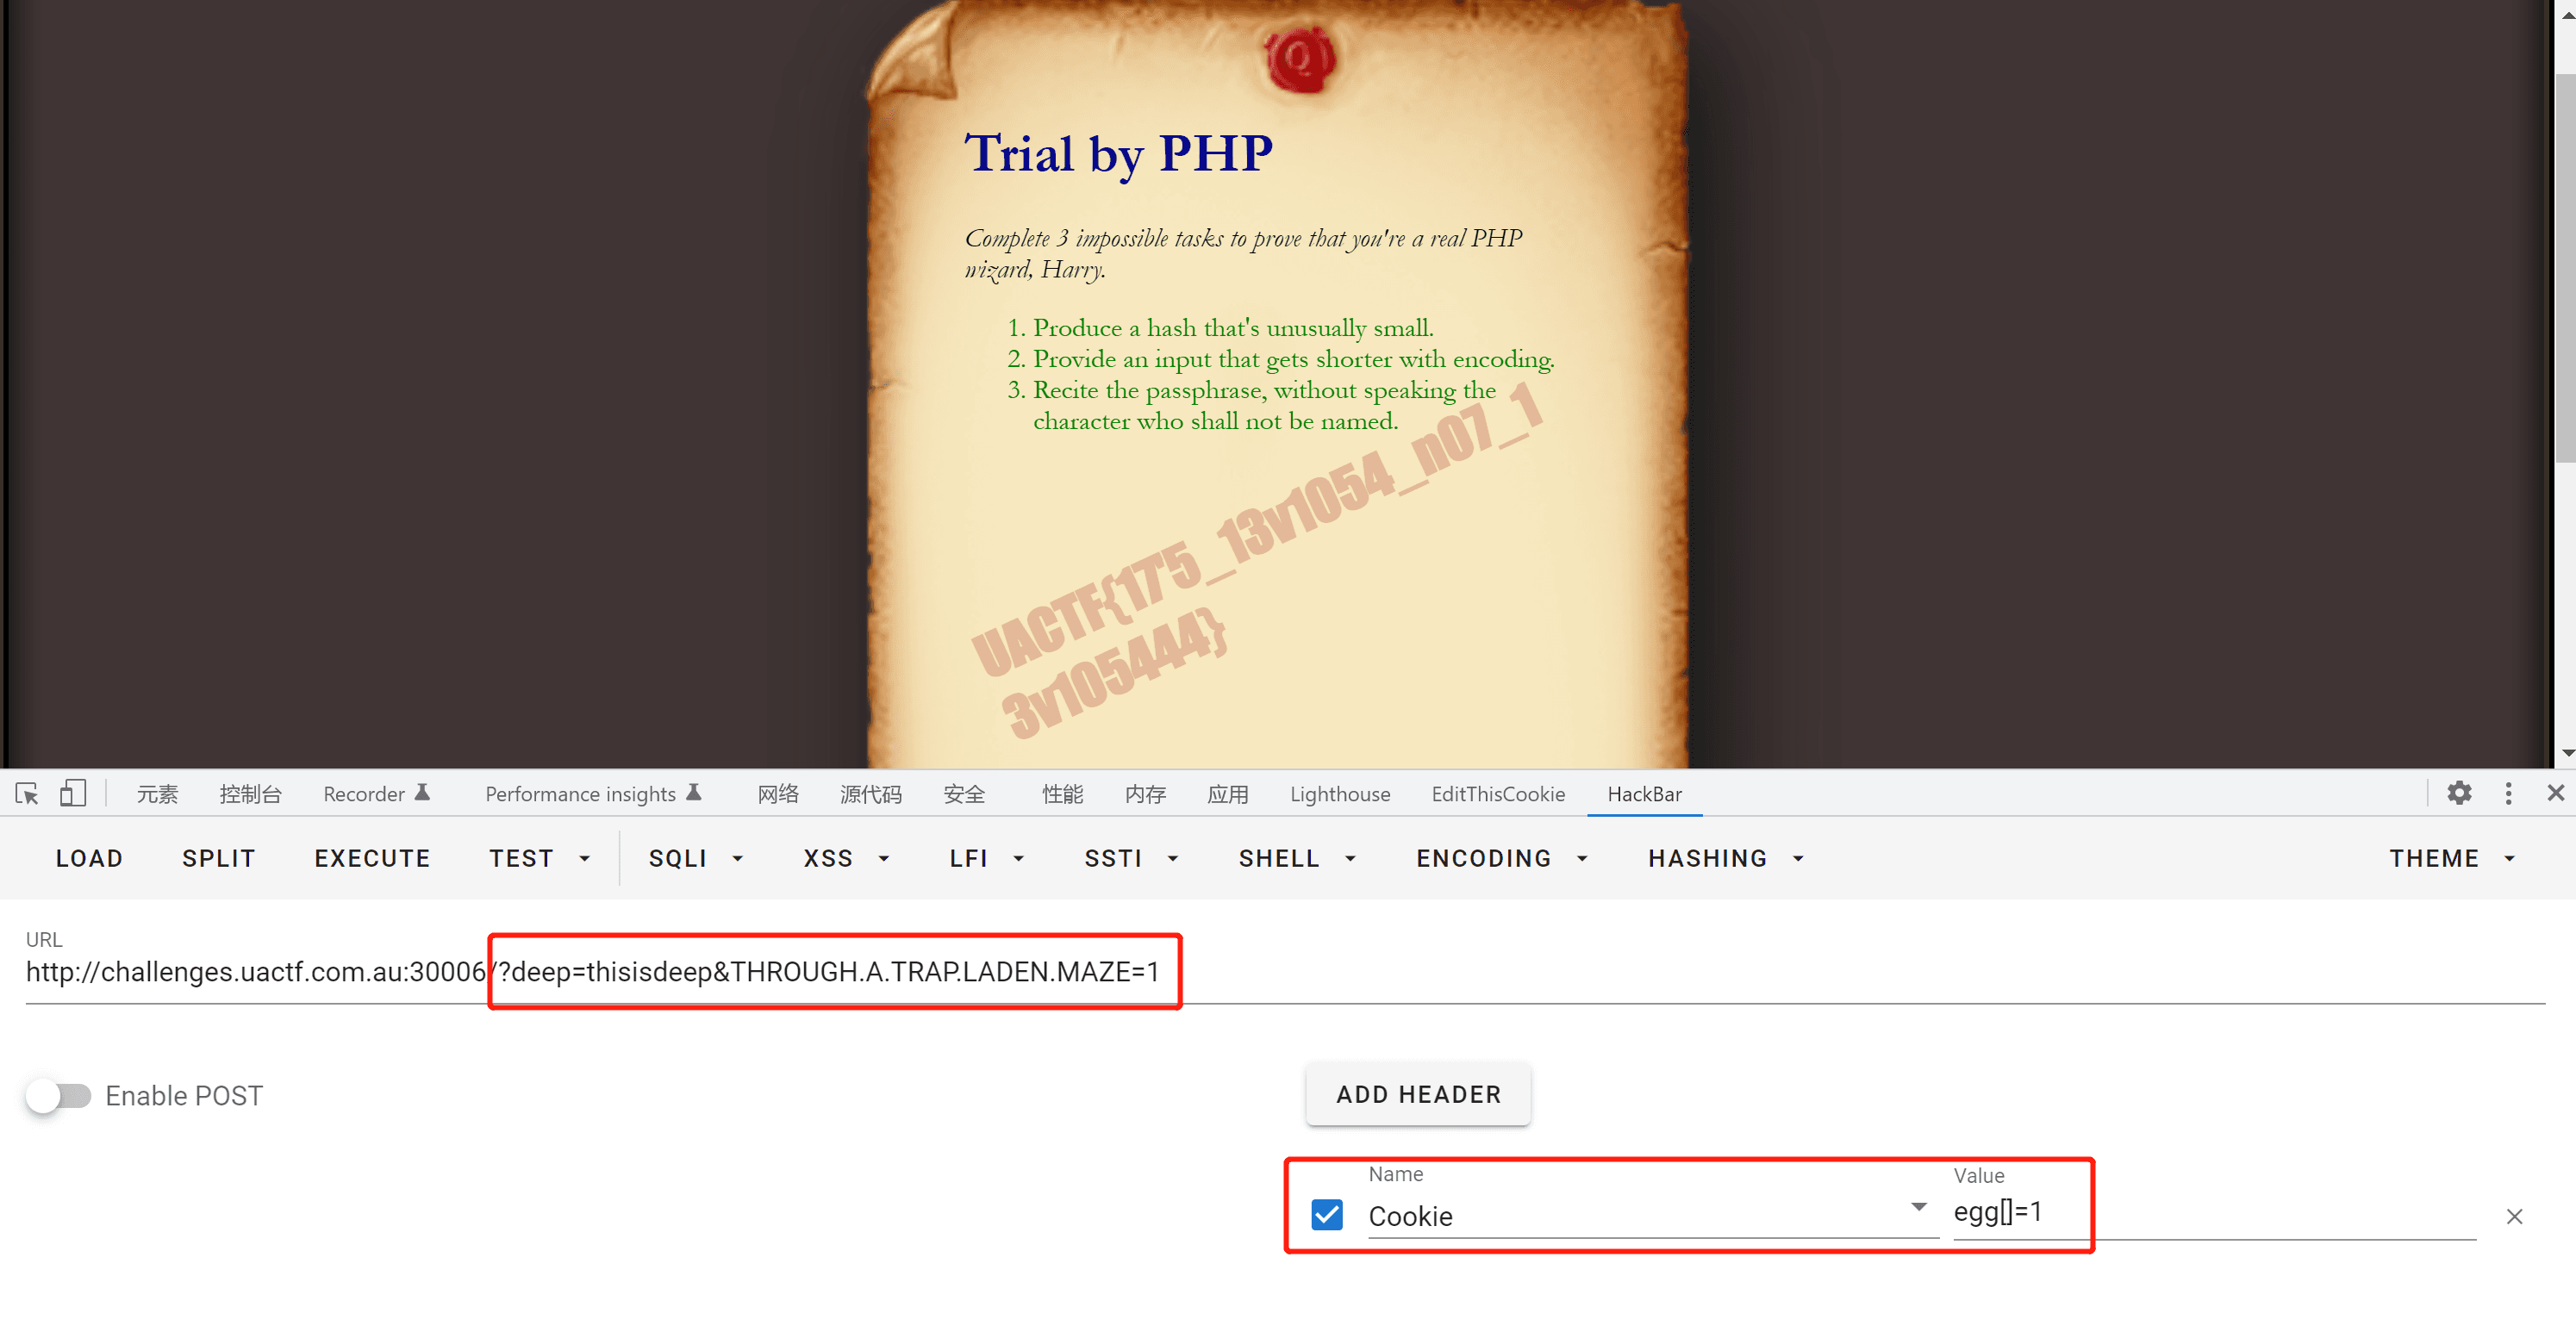Expand the THEME dropdown
Image resolution: width=2576 pixels, height=1332 pixels.
click(2450, 858)
